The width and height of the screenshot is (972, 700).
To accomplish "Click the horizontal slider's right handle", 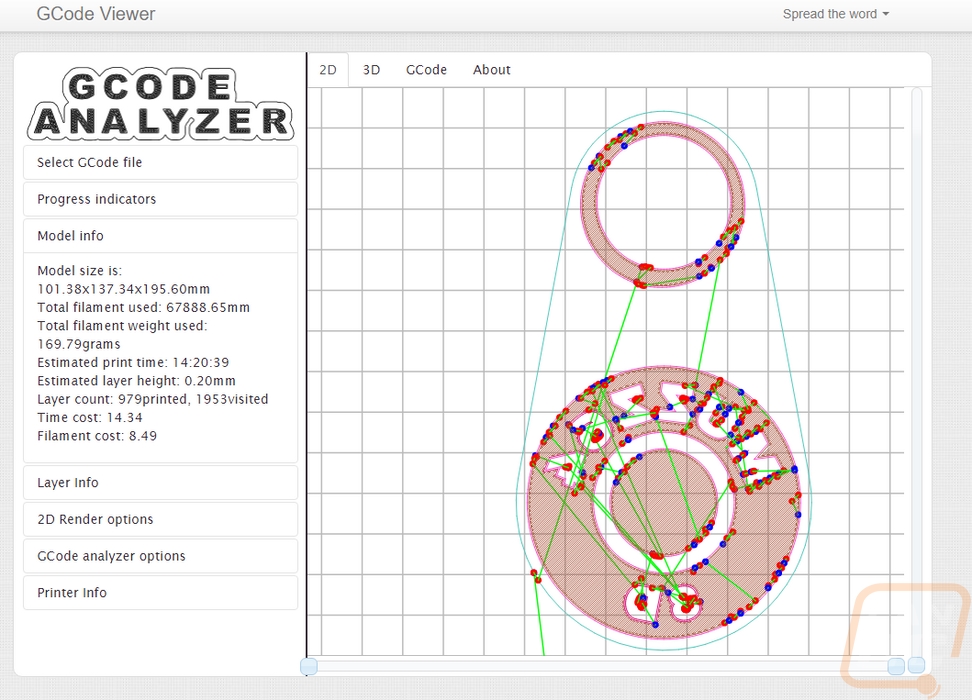I will tap(896, 667).
